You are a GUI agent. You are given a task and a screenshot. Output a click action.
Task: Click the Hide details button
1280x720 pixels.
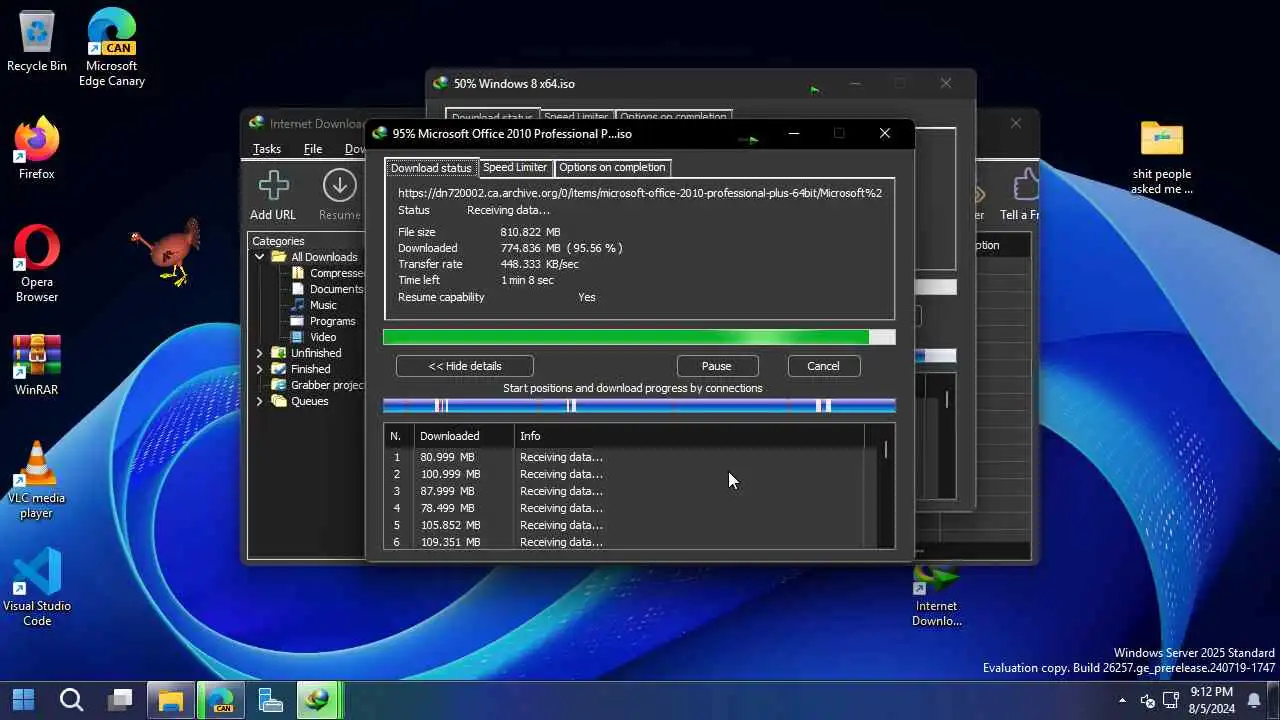(465, 366)
